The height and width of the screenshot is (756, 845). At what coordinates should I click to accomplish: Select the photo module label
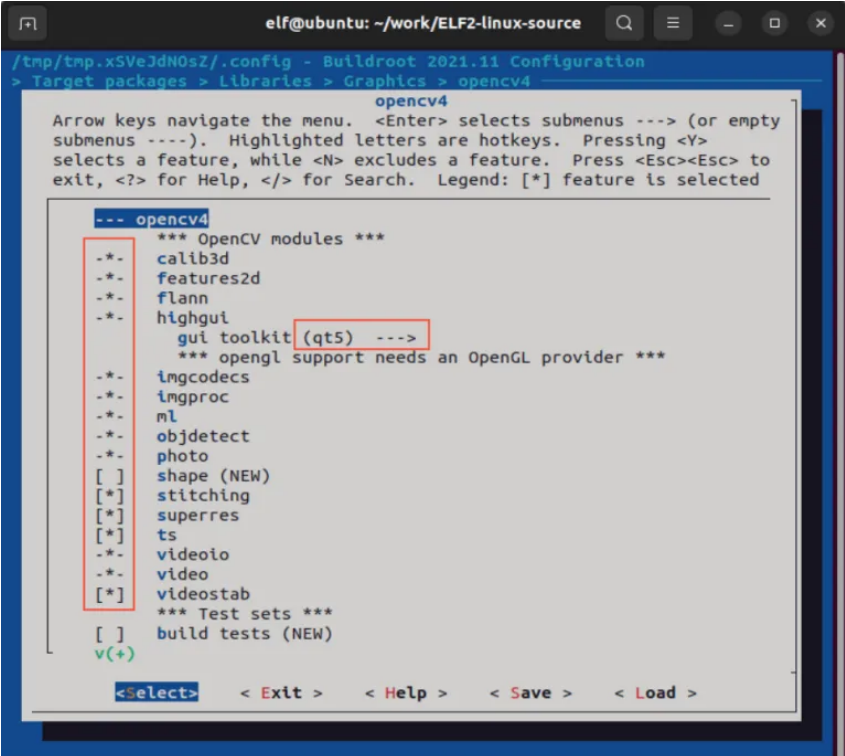[182, 456]
